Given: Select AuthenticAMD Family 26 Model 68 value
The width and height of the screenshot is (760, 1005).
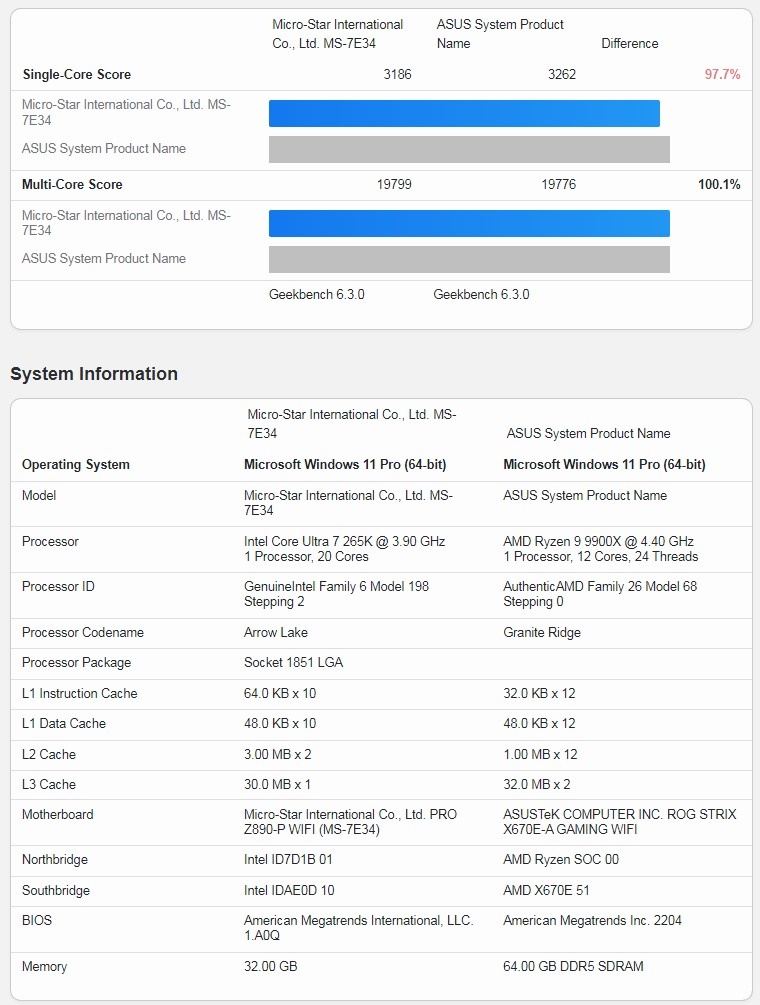Looking at the screenshot, I should (600, 594).
